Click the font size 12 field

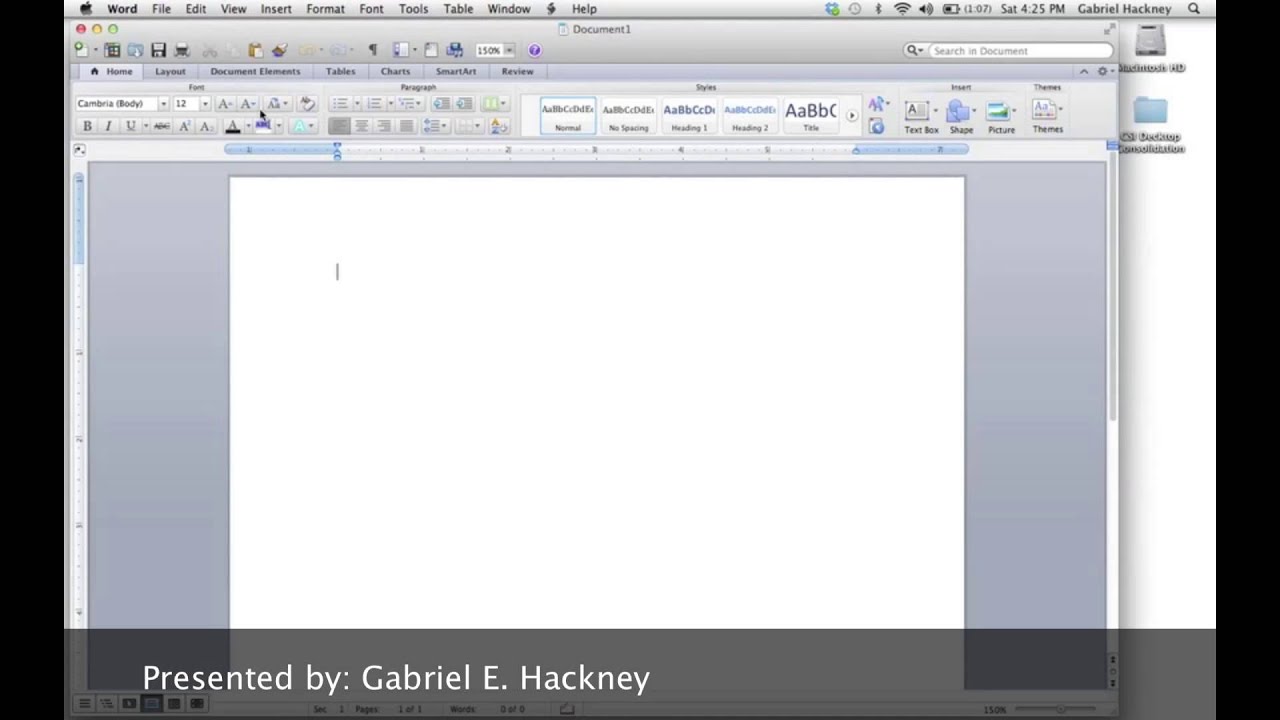coord(185,104)
